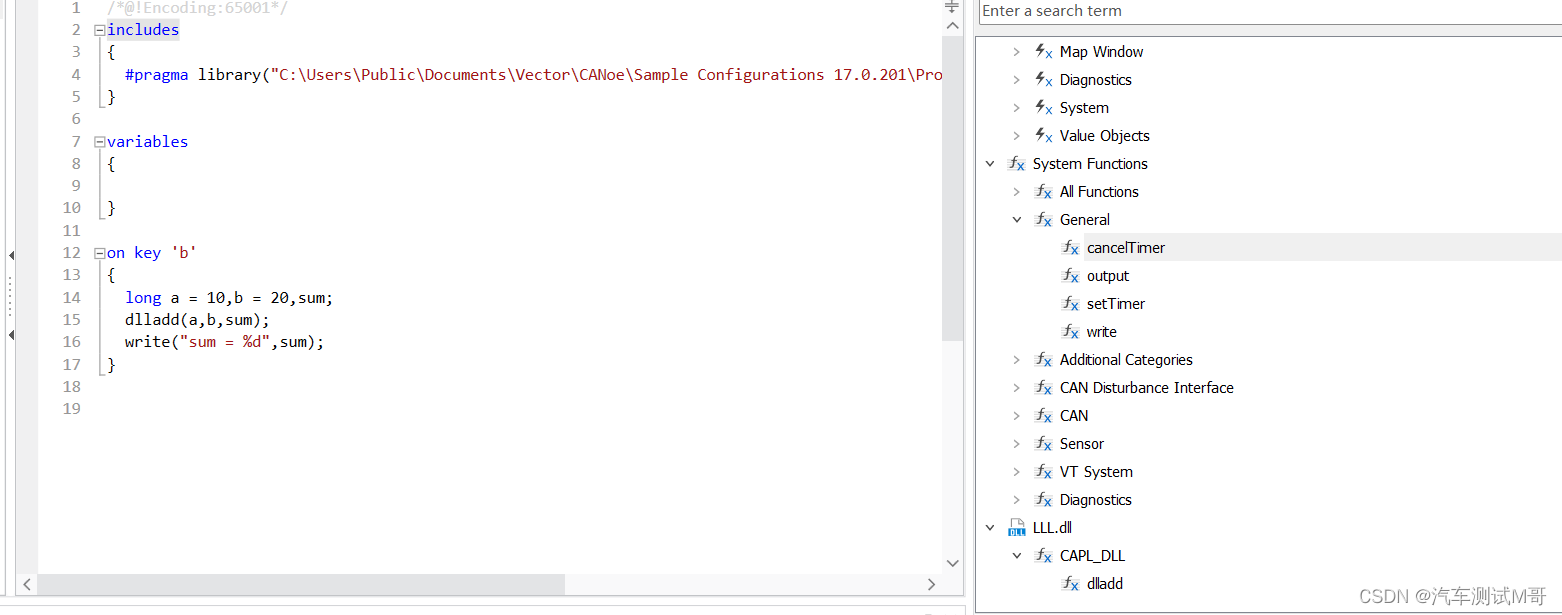The height and width of the screenshot is (615, 1562).
Task: Click the fx icon beside the write function
Action: point(1069,331)
